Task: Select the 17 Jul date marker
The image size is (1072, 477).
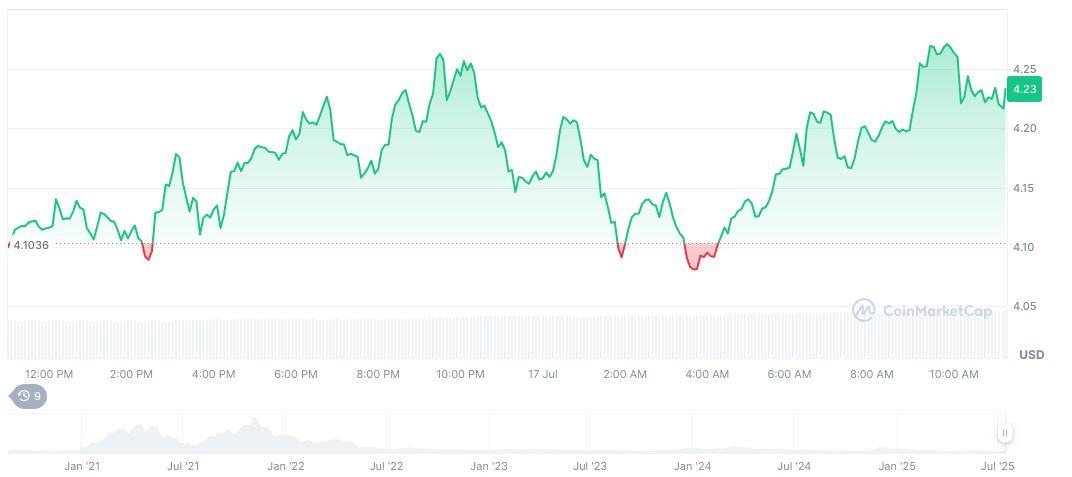Action: click(x=542, y=374)
